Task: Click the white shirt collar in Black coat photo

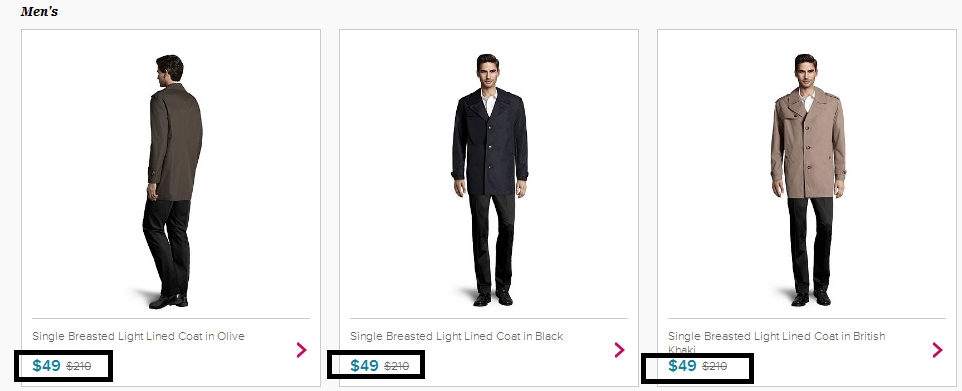Action: [x=488, y=100]
